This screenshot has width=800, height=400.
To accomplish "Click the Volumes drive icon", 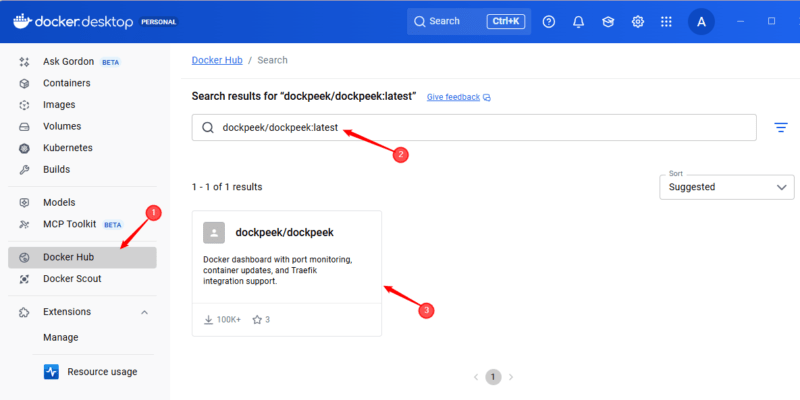I will 24,127.
